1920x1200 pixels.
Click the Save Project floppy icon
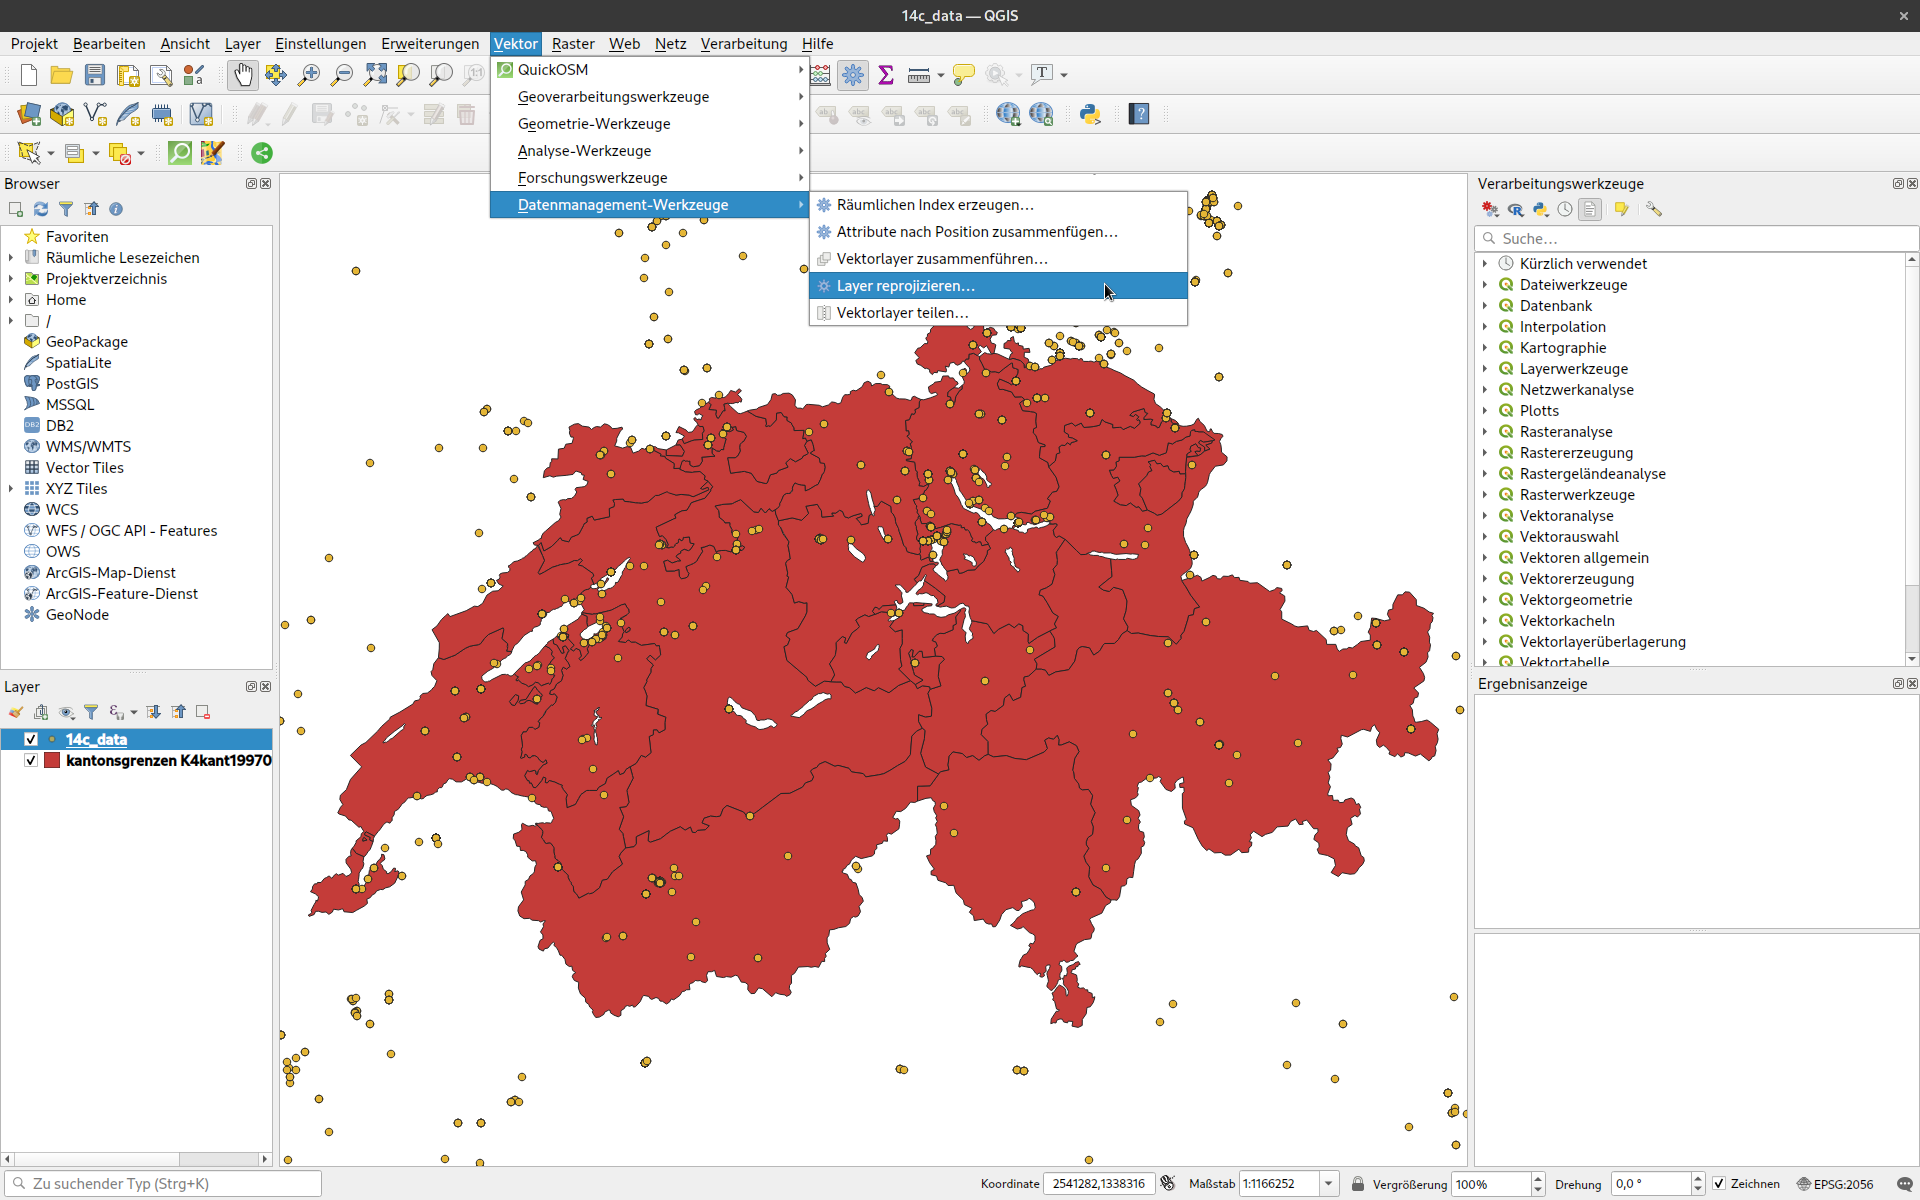click(x=95, y=75)
